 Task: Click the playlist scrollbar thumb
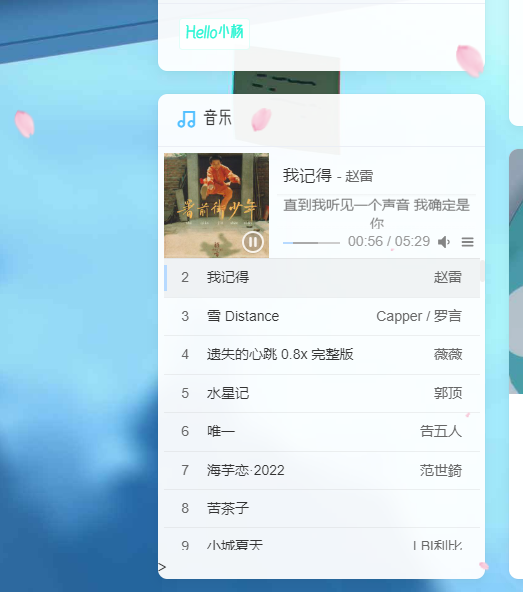click(x=482, y=270)
